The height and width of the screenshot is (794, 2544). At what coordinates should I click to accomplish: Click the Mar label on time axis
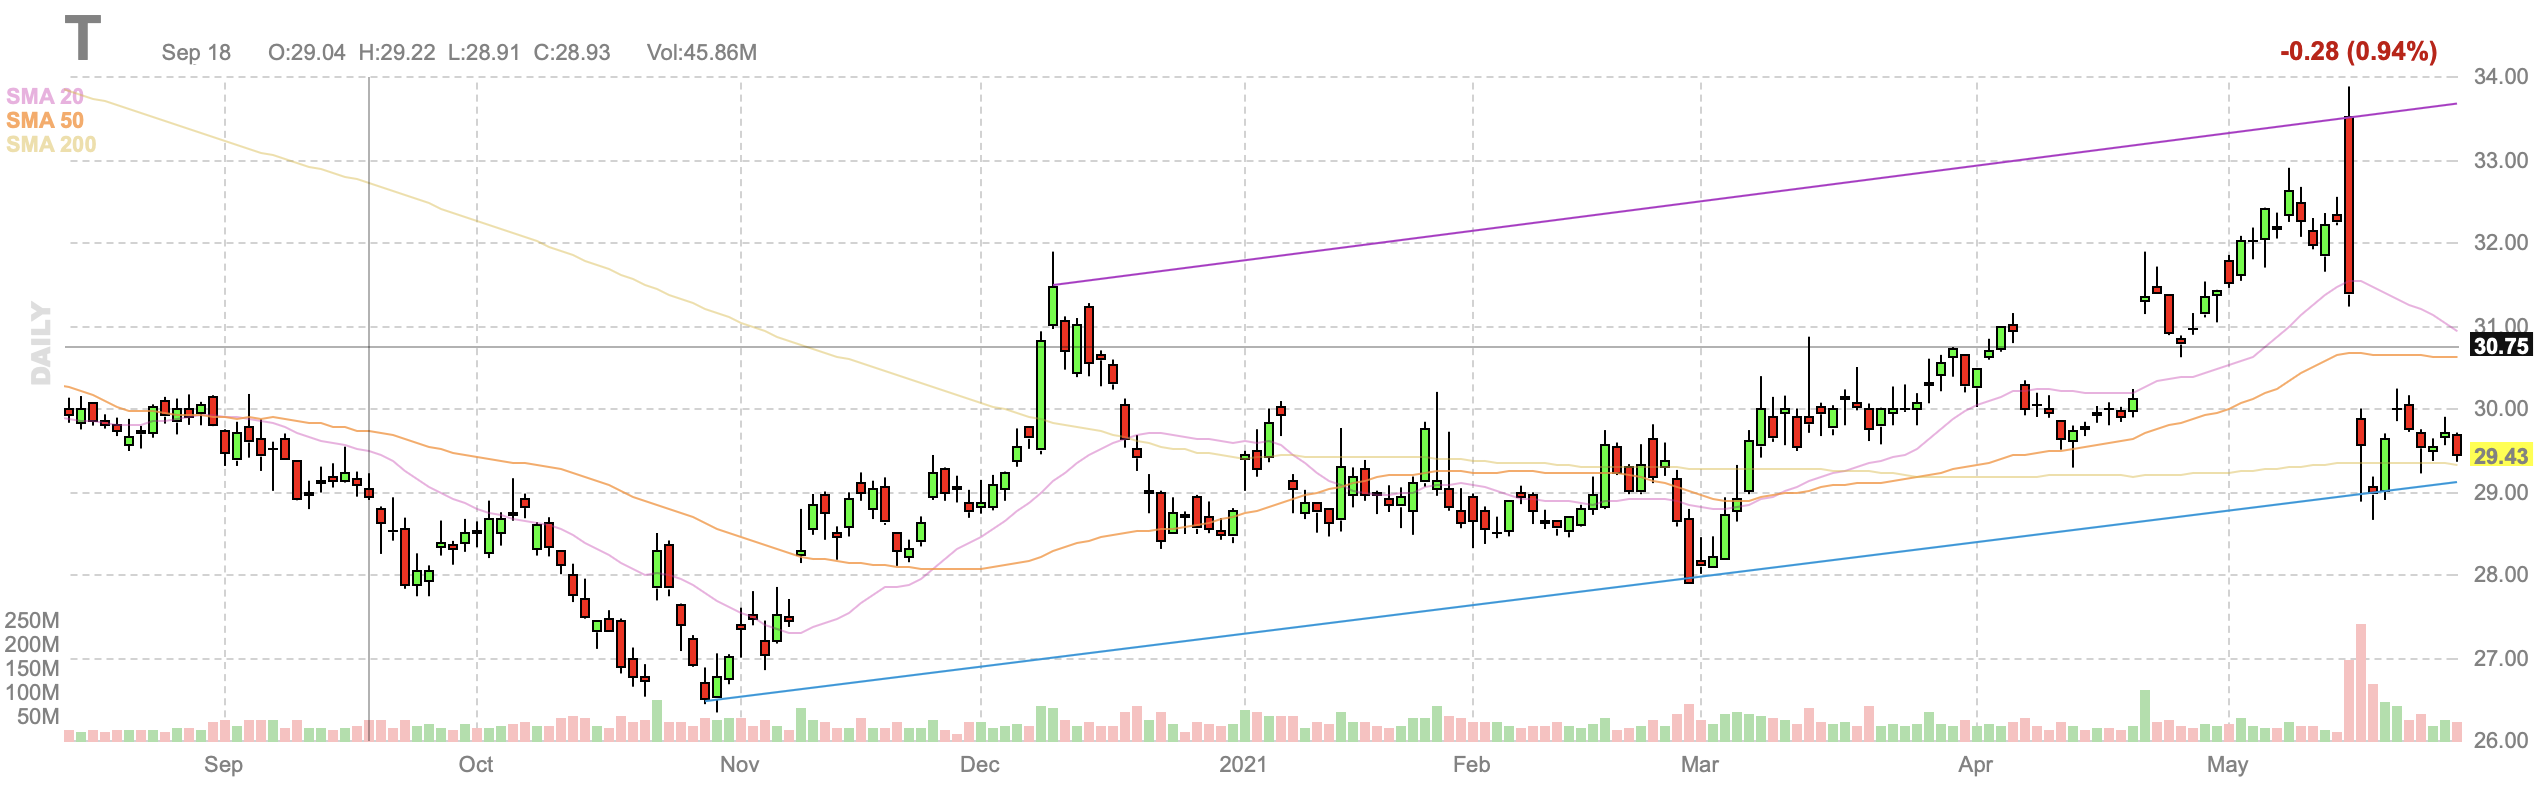pyautogui.click(x=1700, y=765)
